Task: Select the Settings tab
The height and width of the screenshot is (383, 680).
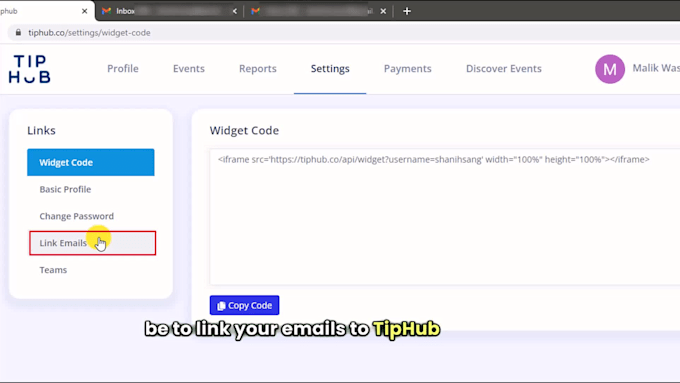Action: coord(330,69)
